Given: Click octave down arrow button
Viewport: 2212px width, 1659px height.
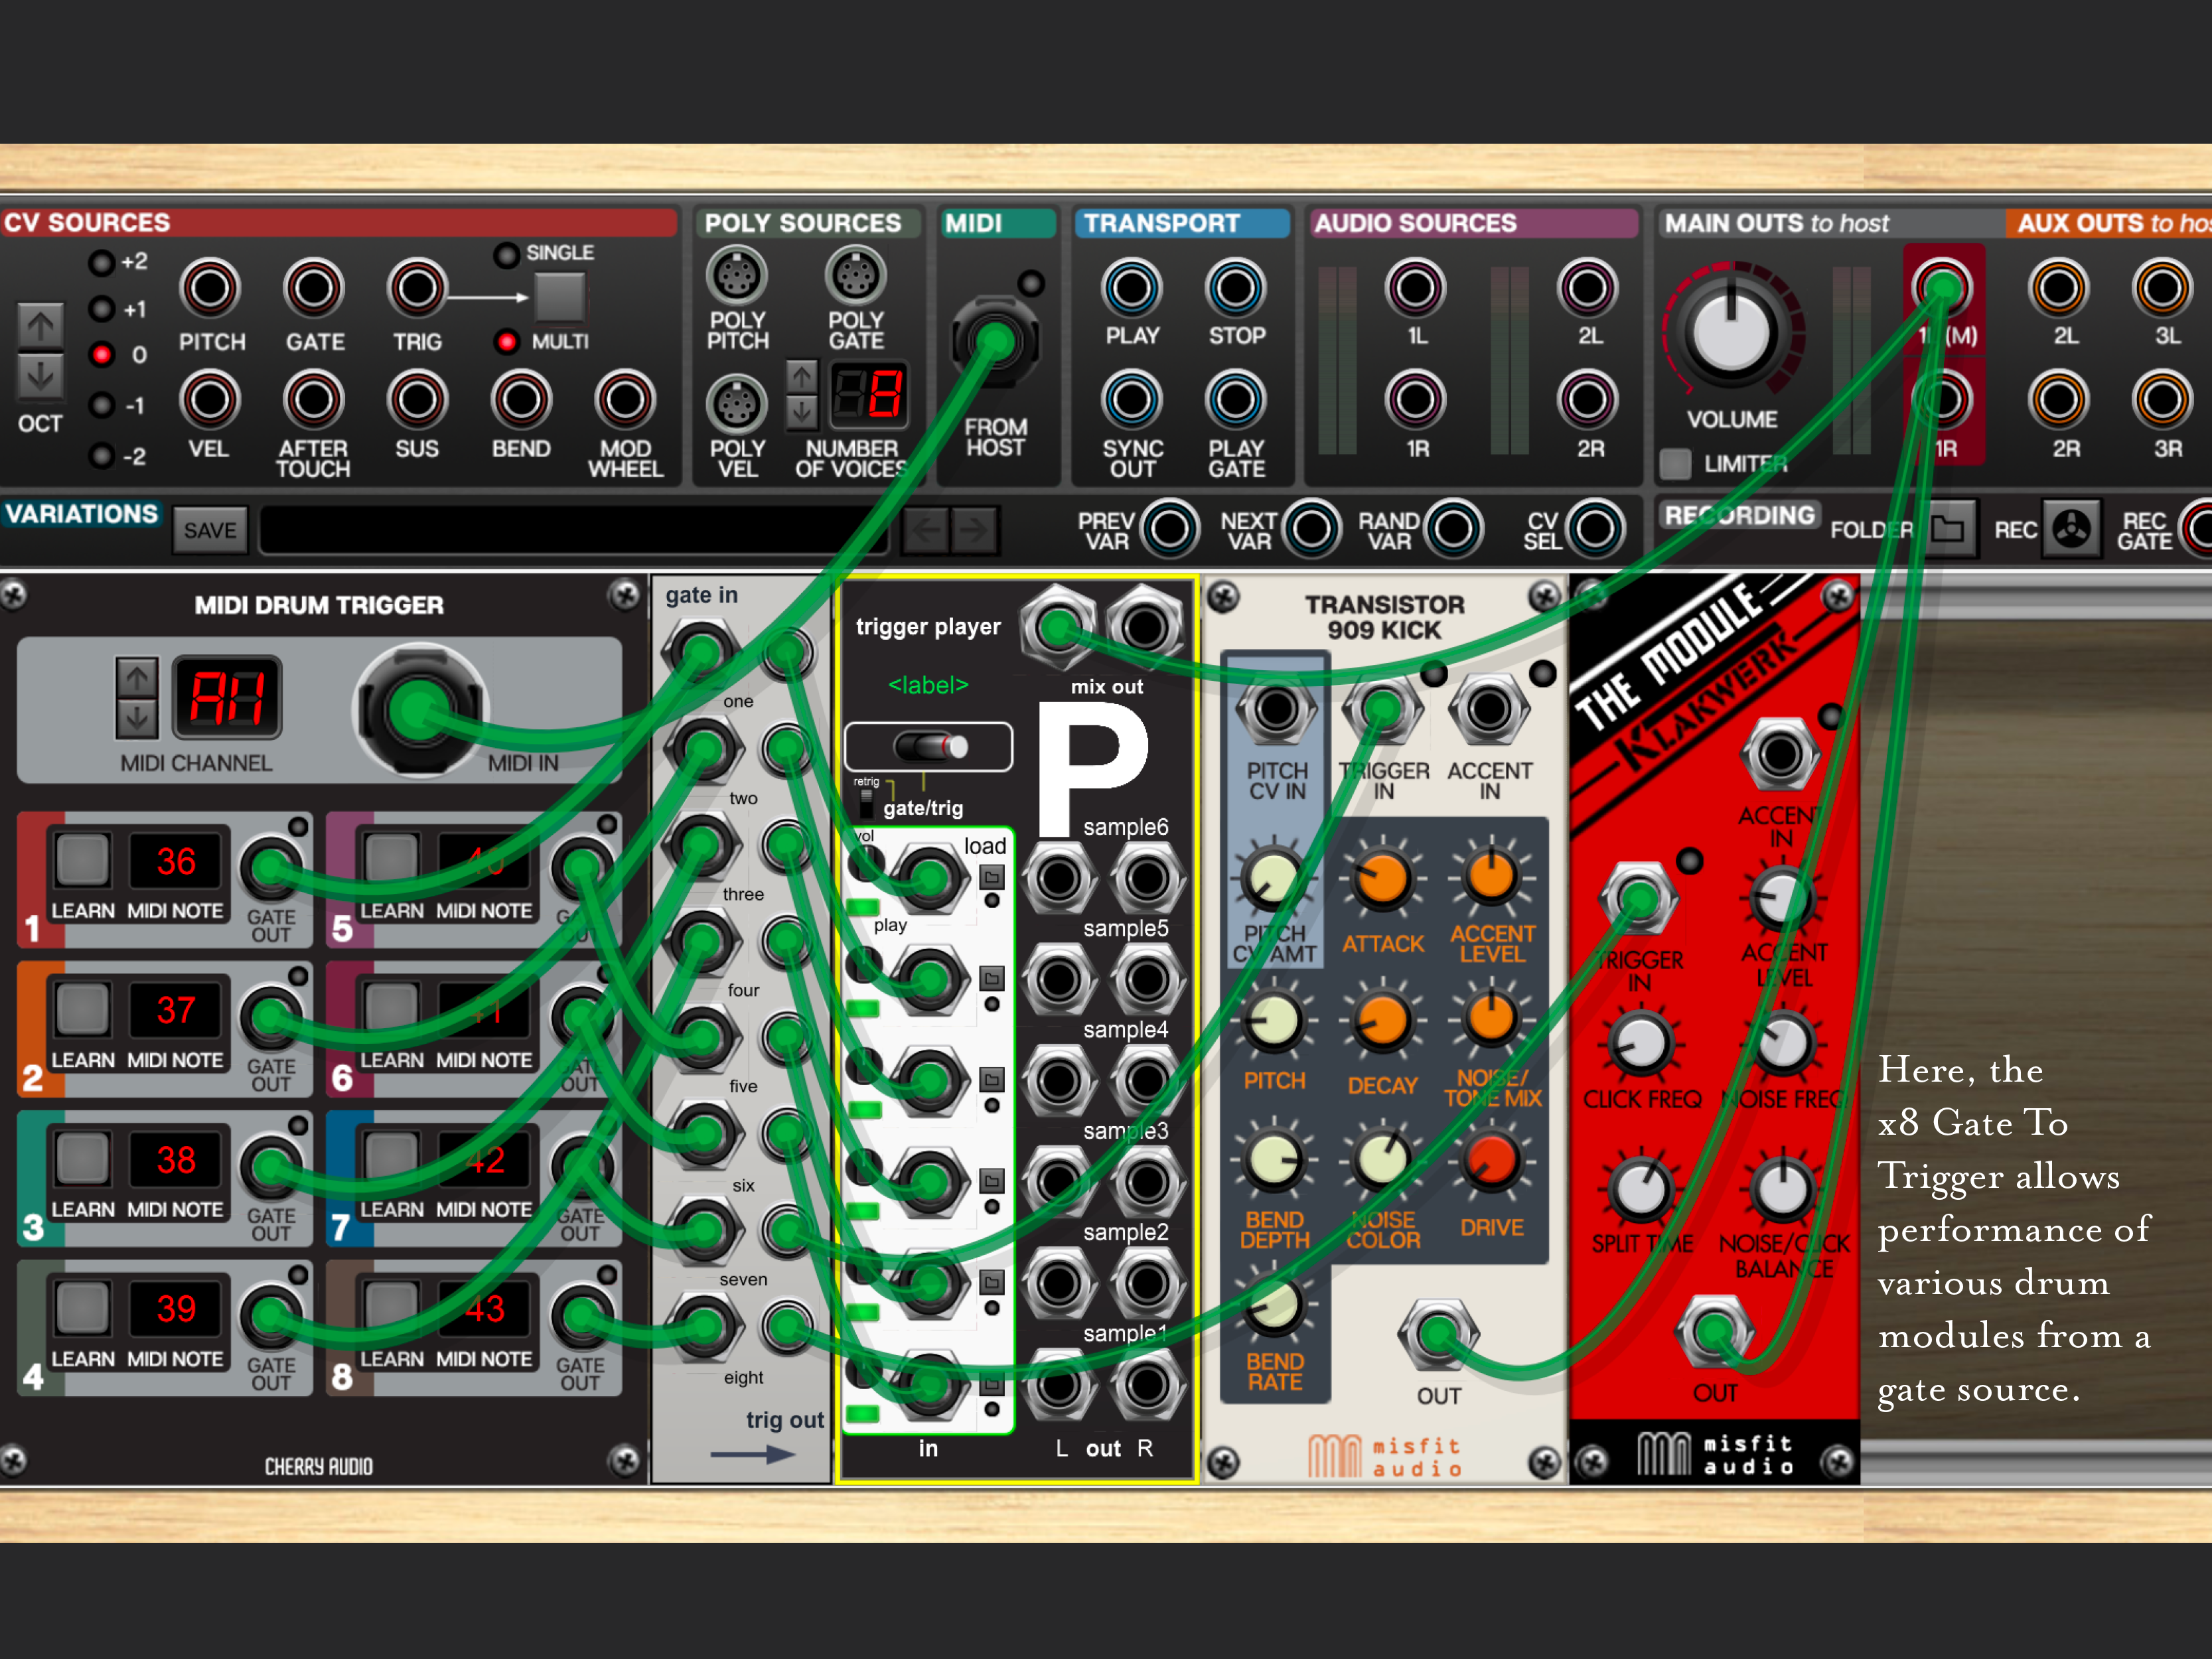Looking at the screenshot, I should [41, 377].
